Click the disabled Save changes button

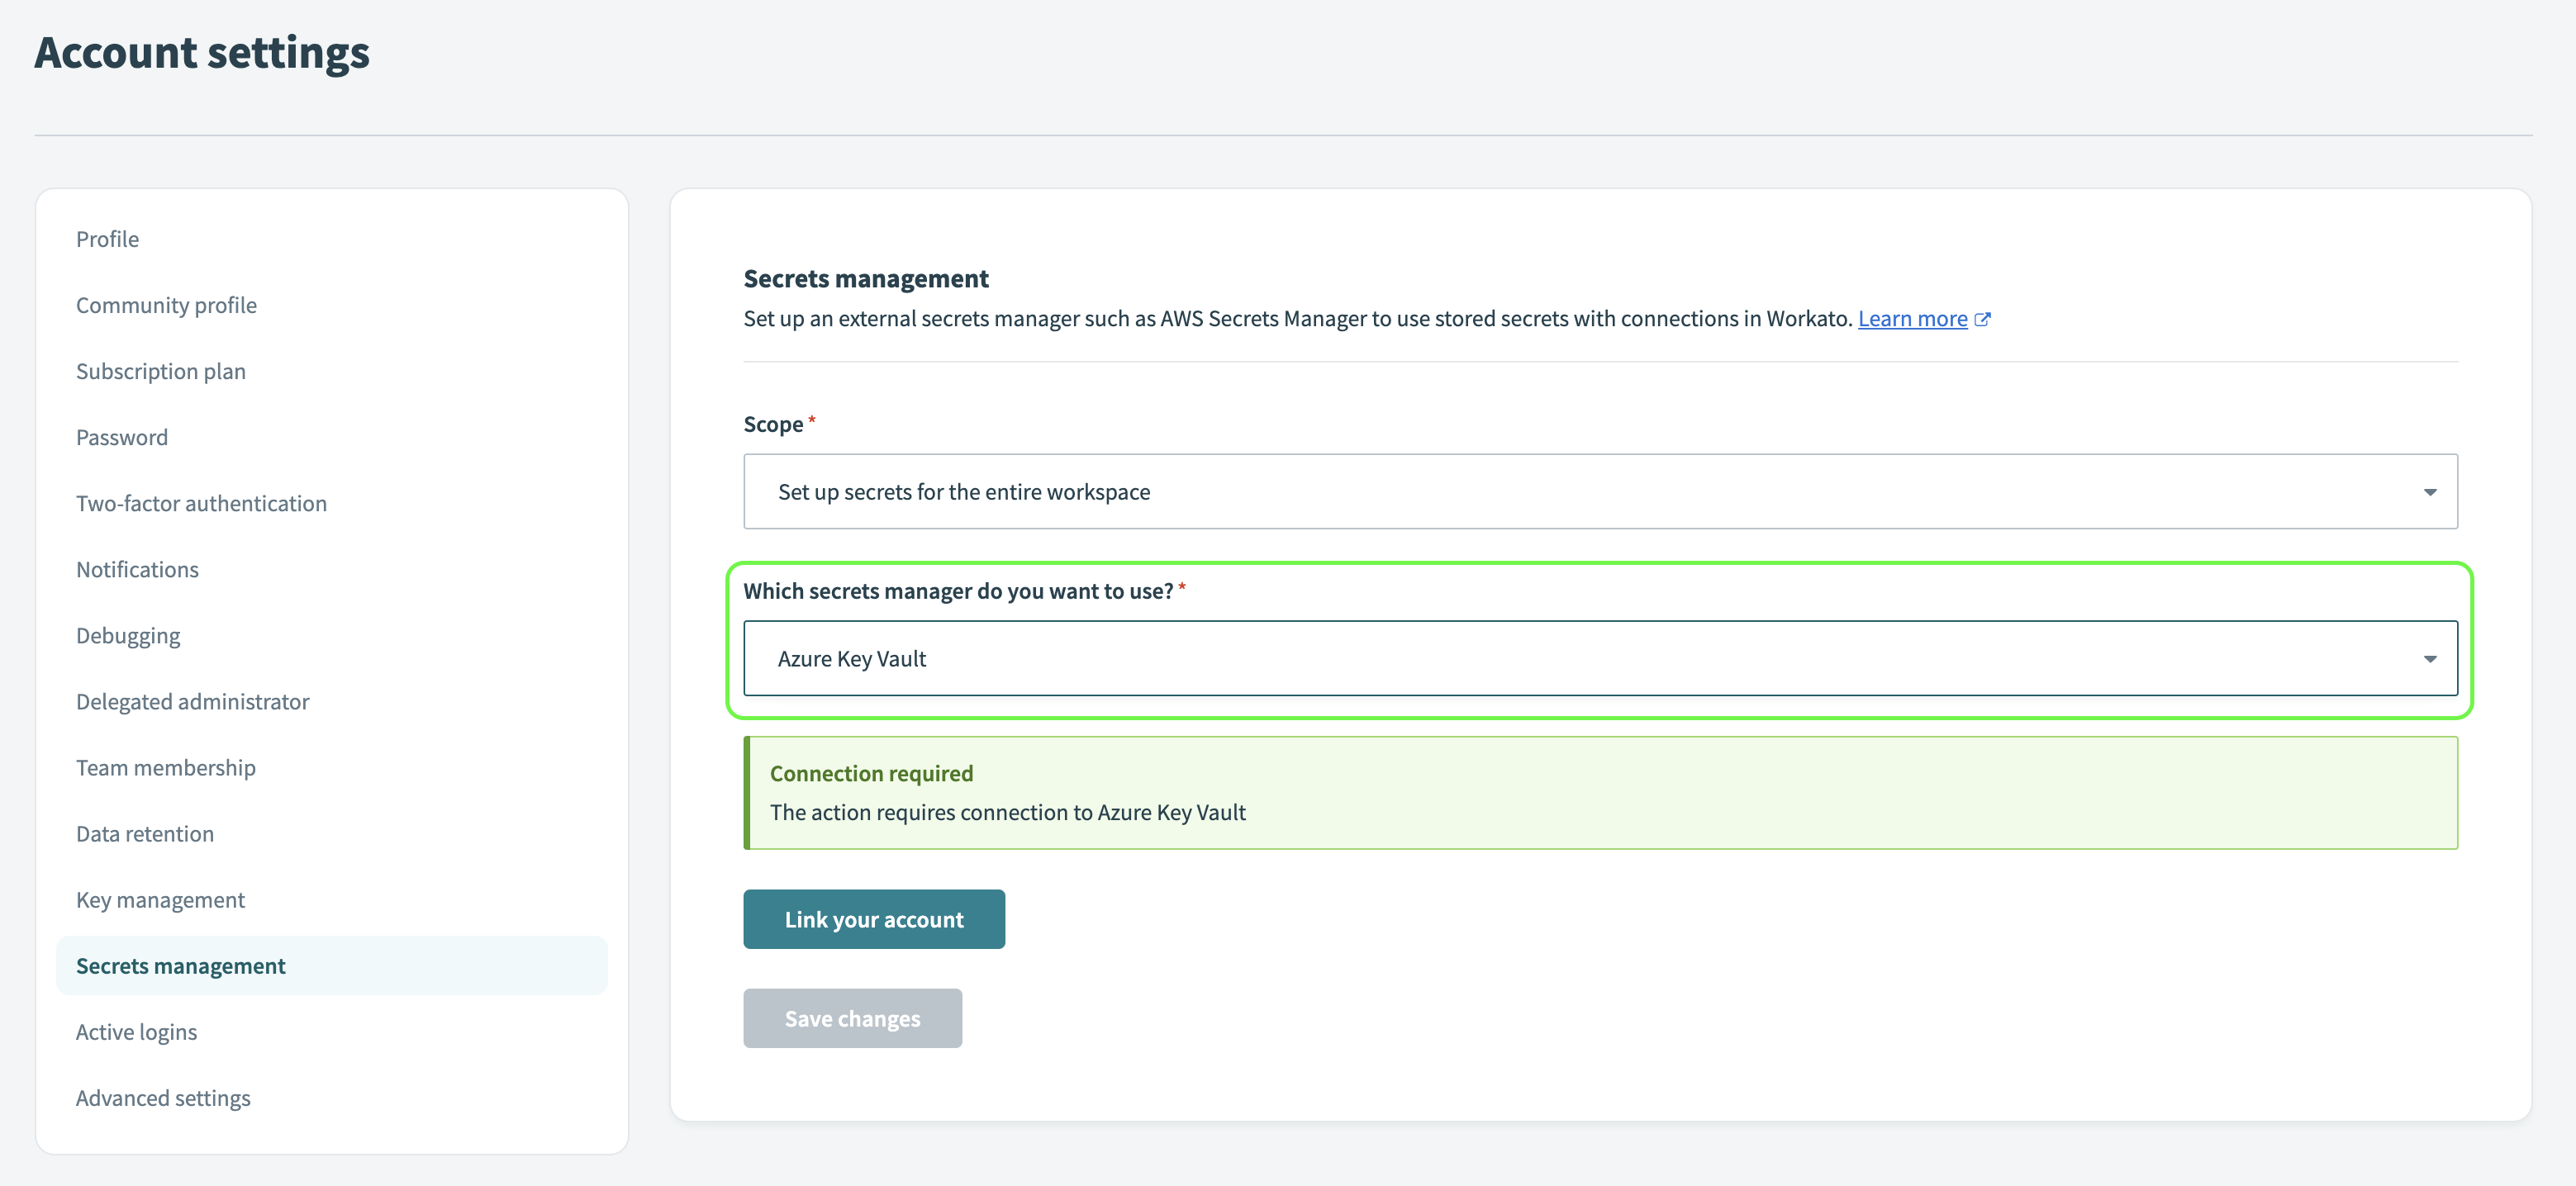[852, 1018]
